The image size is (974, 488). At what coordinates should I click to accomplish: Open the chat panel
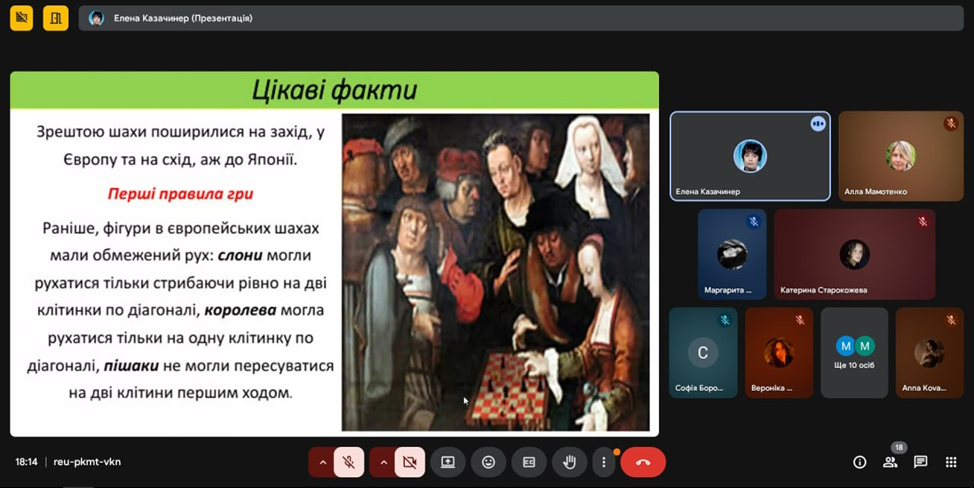[921, 462]
